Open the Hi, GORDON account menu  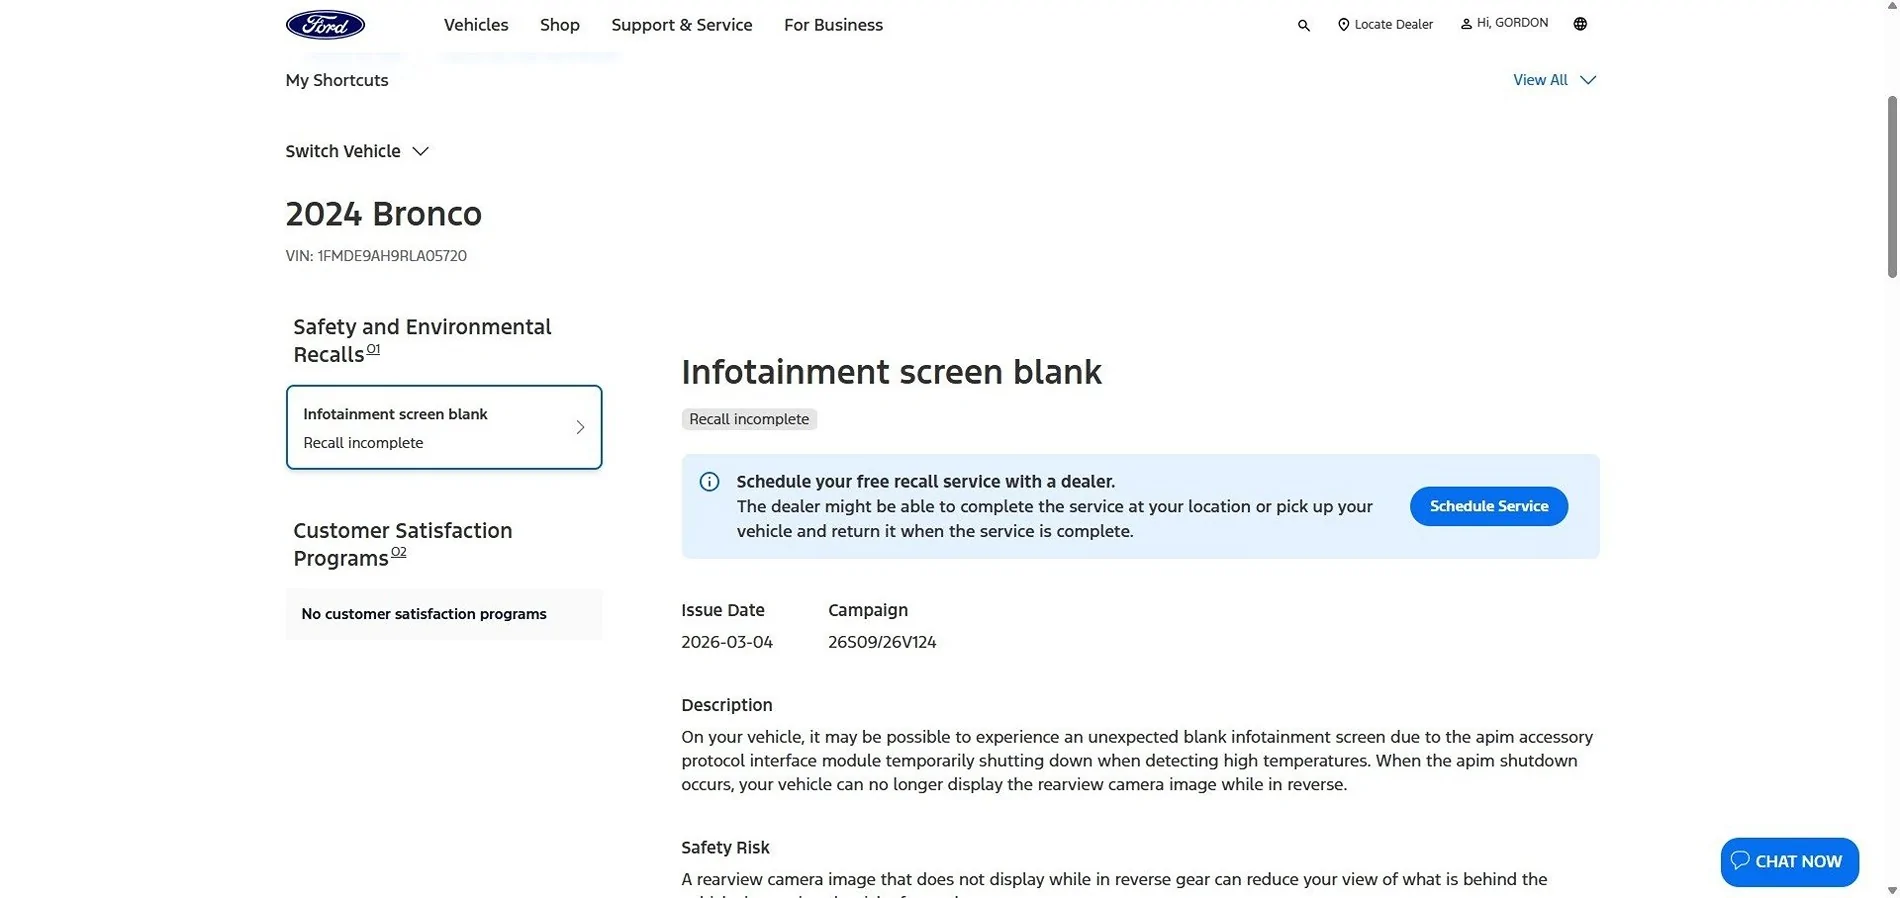pos(1504,23)
